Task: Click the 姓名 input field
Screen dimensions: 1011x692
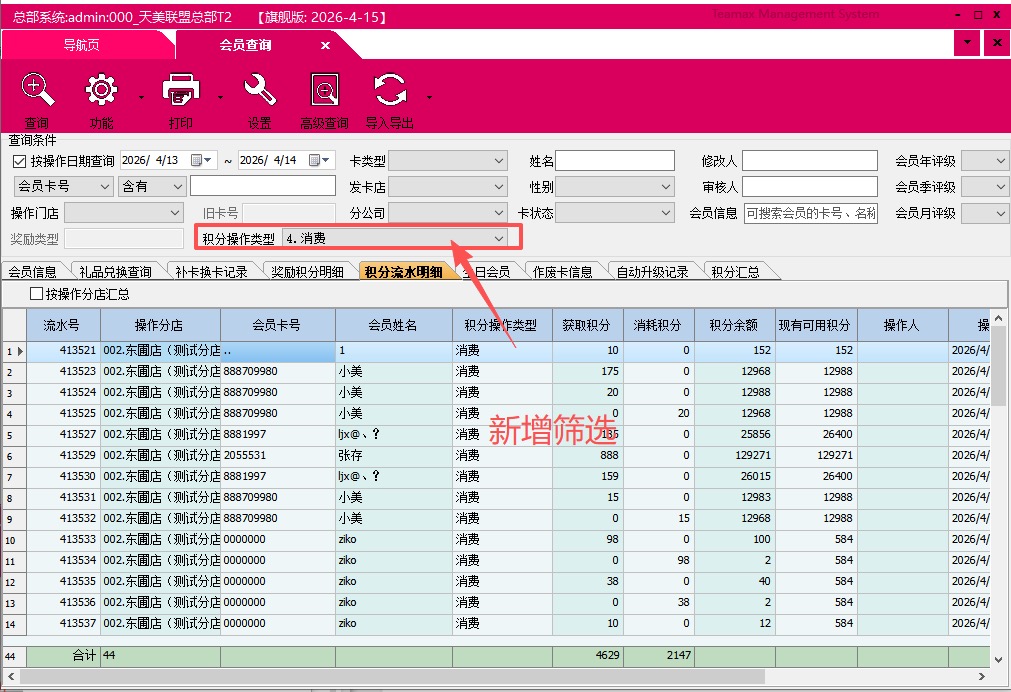Action: click(615, 161)
